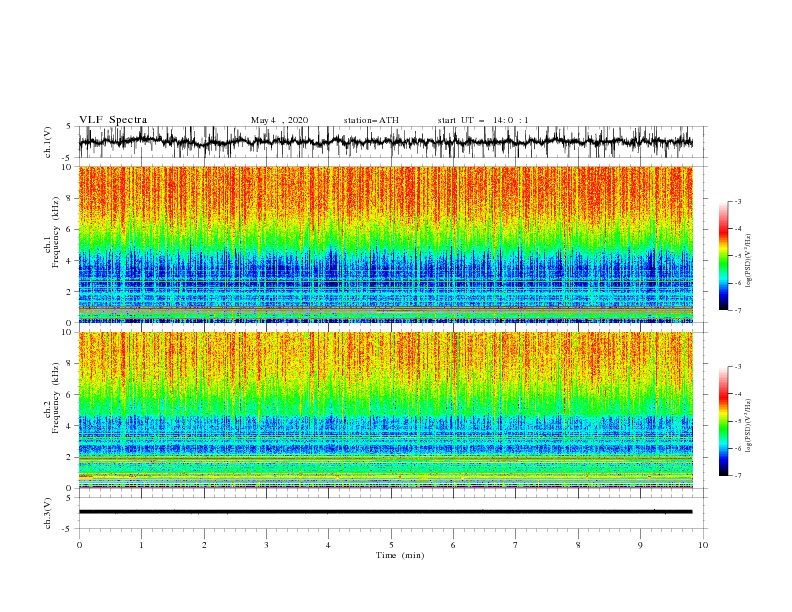Click the log(PSD) label beside ch.2 color bar
Viewport: 792px width, 612px height.
coord(749,425)
